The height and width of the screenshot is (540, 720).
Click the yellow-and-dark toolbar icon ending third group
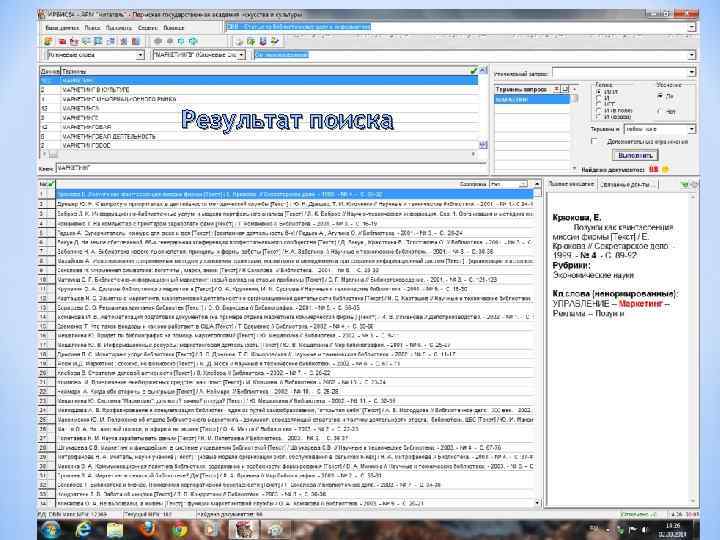pyautogui.click(x=275, y=41)
